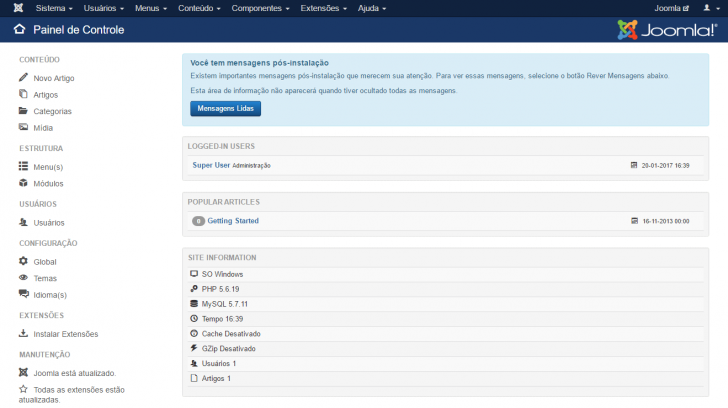This screenshot has height=408, width=728.
Task: Click the 'Painel de Controle' page title
Action: point(78,30)
